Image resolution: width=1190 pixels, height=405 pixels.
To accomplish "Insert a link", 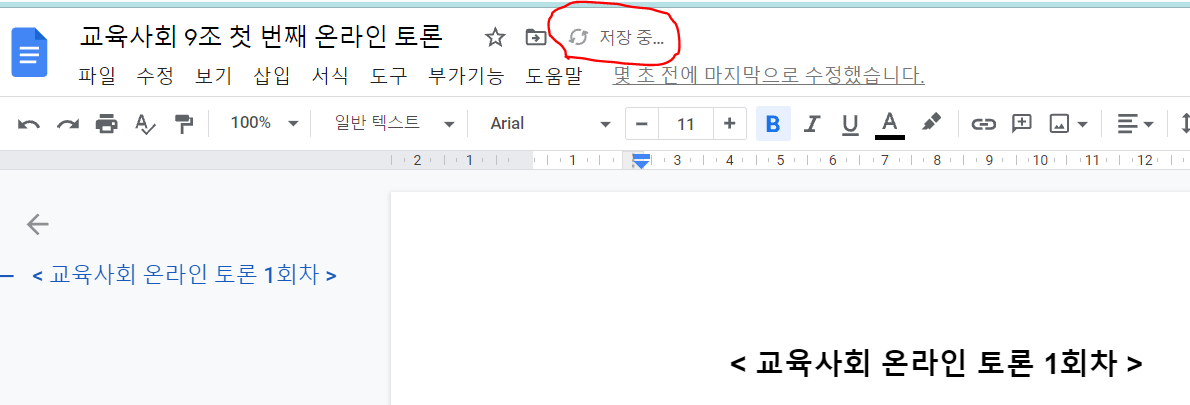I will pos(984,124).
